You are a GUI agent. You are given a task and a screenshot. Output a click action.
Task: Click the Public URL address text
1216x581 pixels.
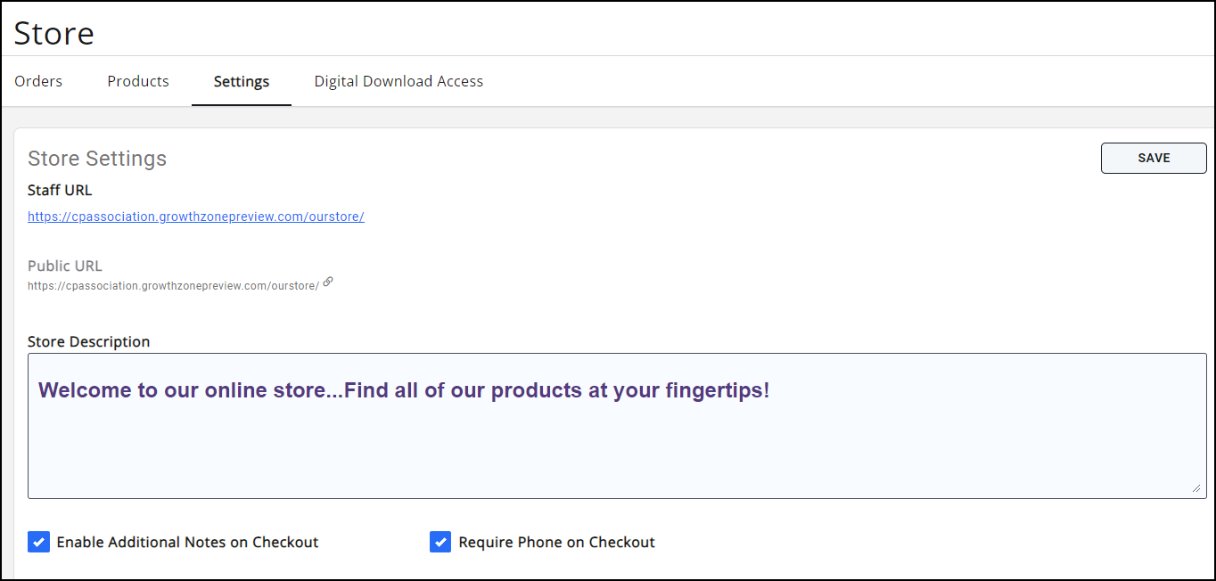point(173,285)
